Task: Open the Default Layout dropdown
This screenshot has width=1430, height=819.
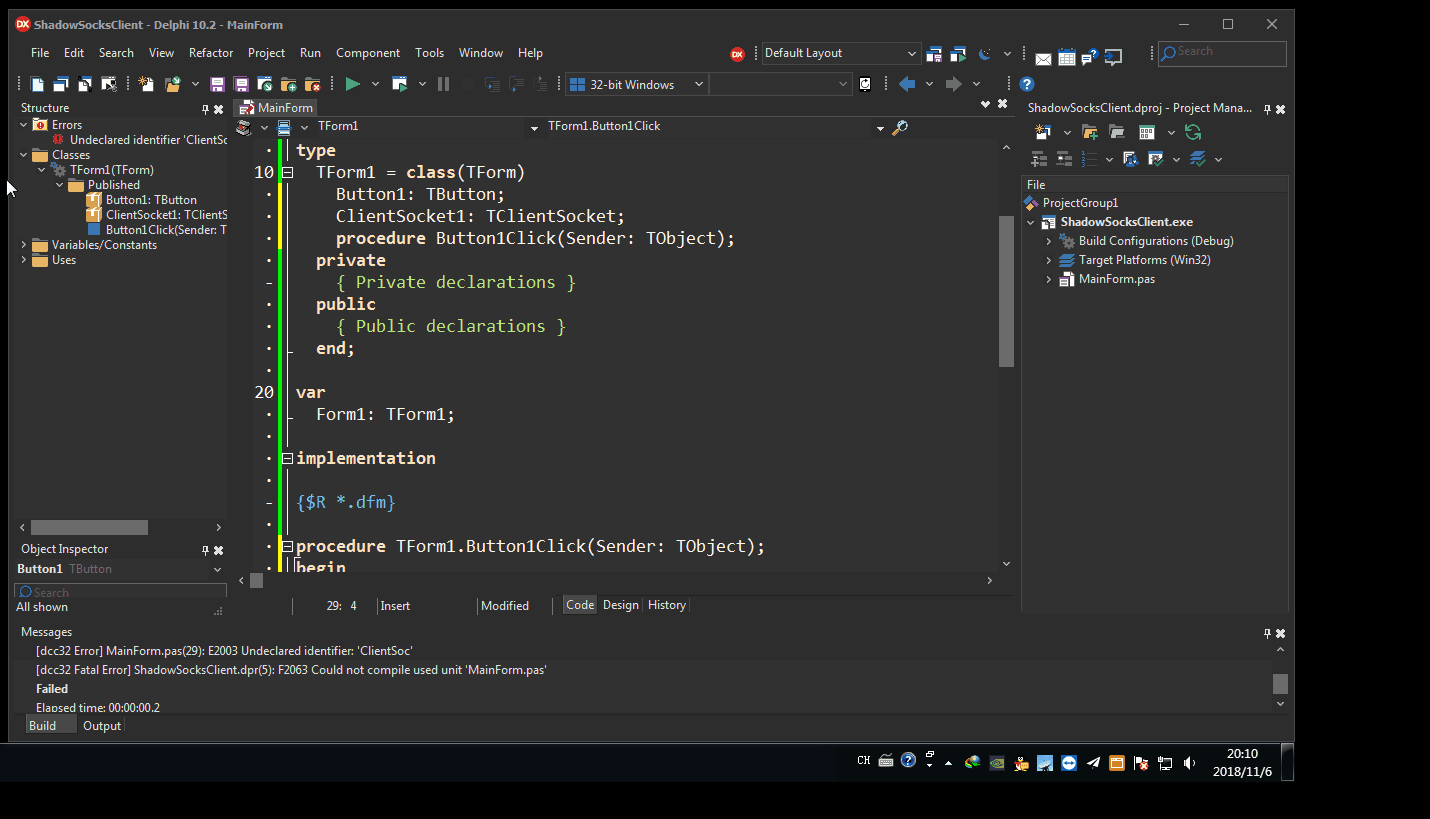Action: [x=909, y=53]
